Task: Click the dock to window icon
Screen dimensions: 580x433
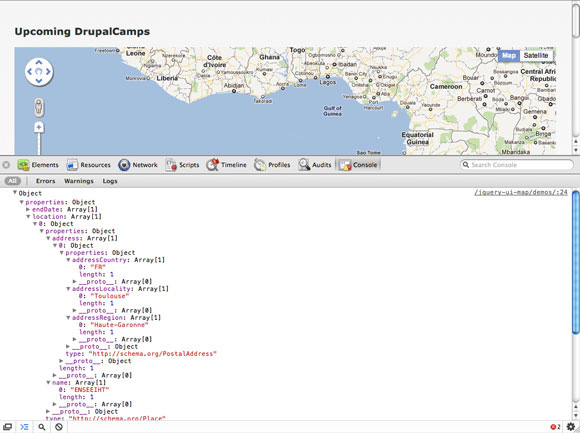Action: tap(7, 427)
